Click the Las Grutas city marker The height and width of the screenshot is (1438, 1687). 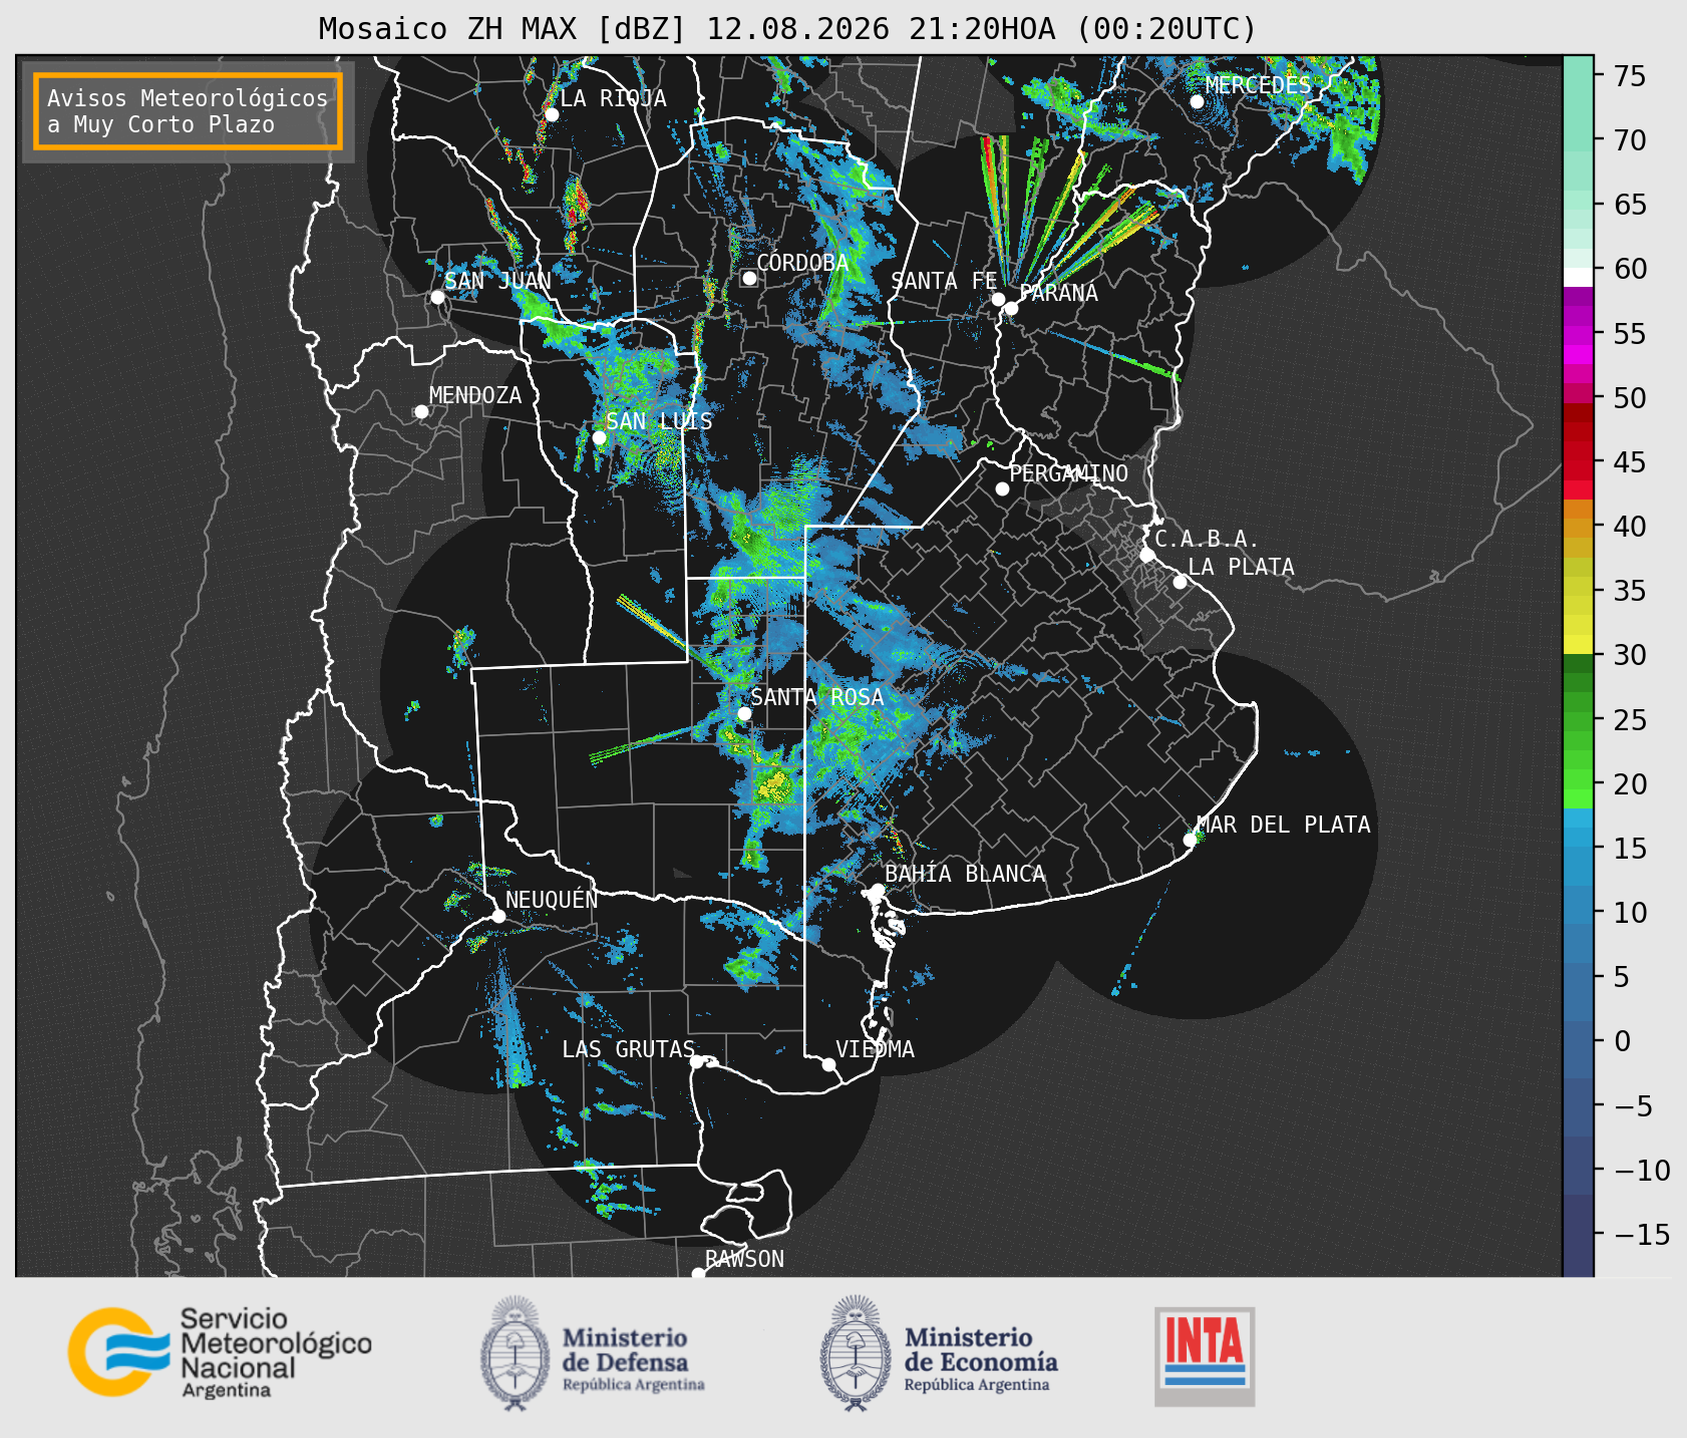tap(697, 1061)
